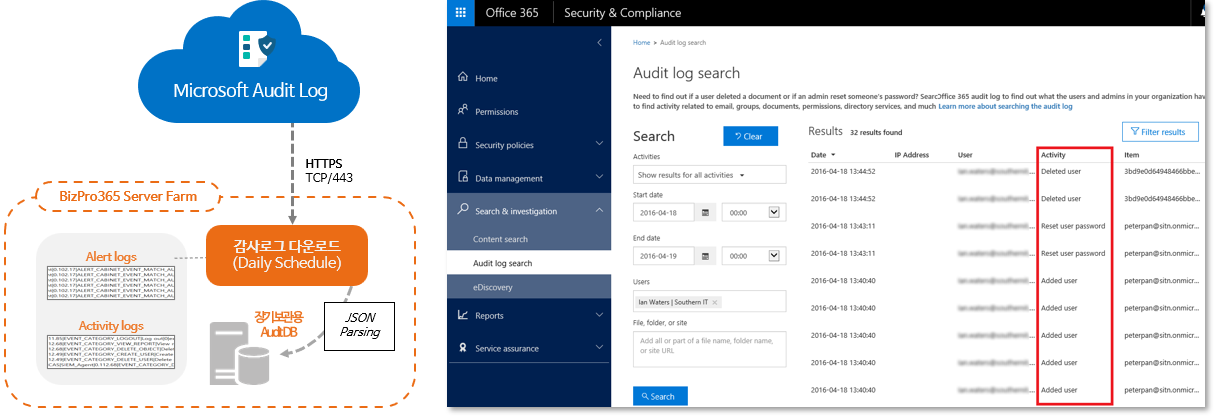Click the Alert logs sample text box

point(111,282)
